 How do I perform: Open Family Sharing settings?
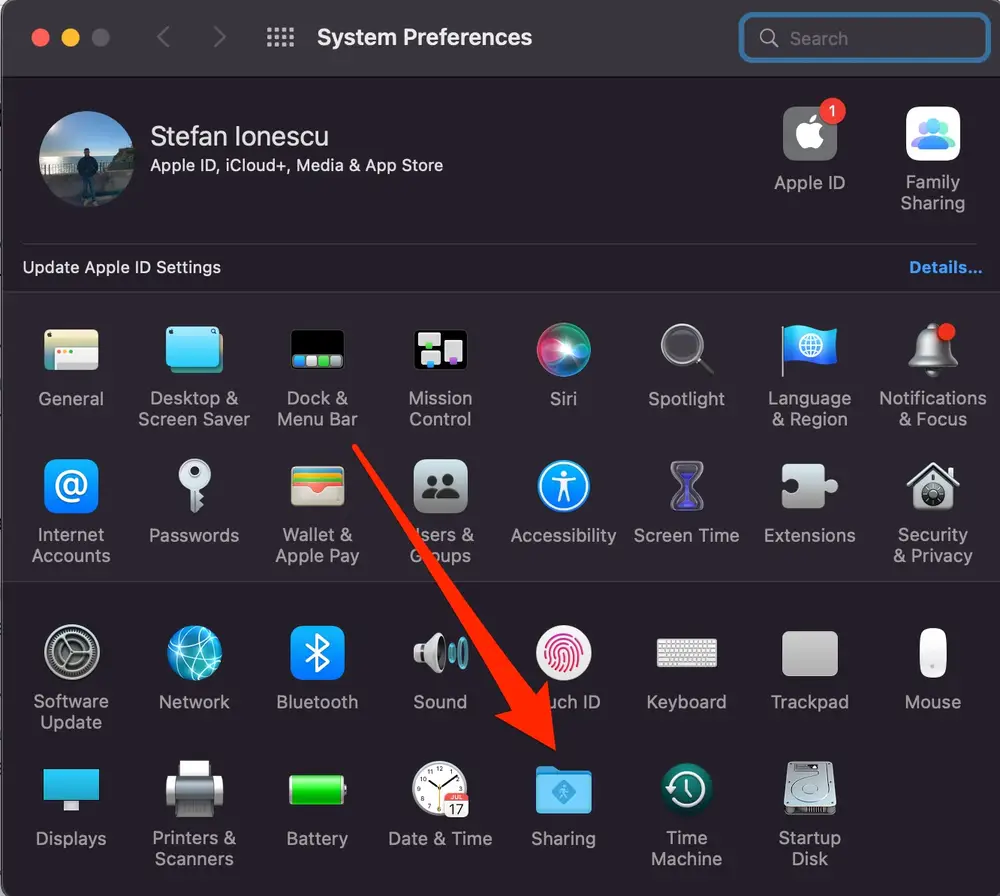(932, 133)
